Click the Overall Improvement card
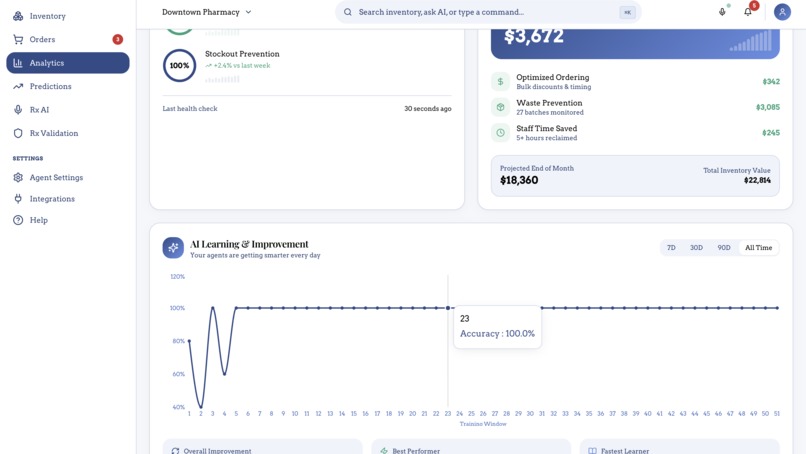The width and height of the screenshot is (806, 454). click(263, 446)
